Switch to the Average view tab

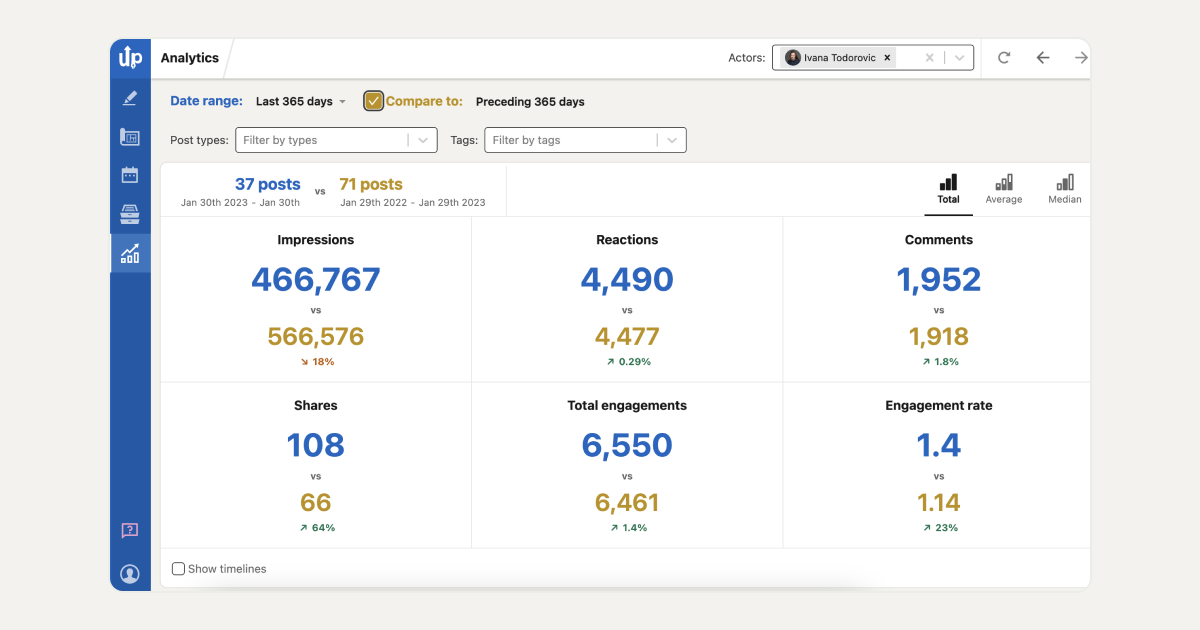[x=1004, y=189]
